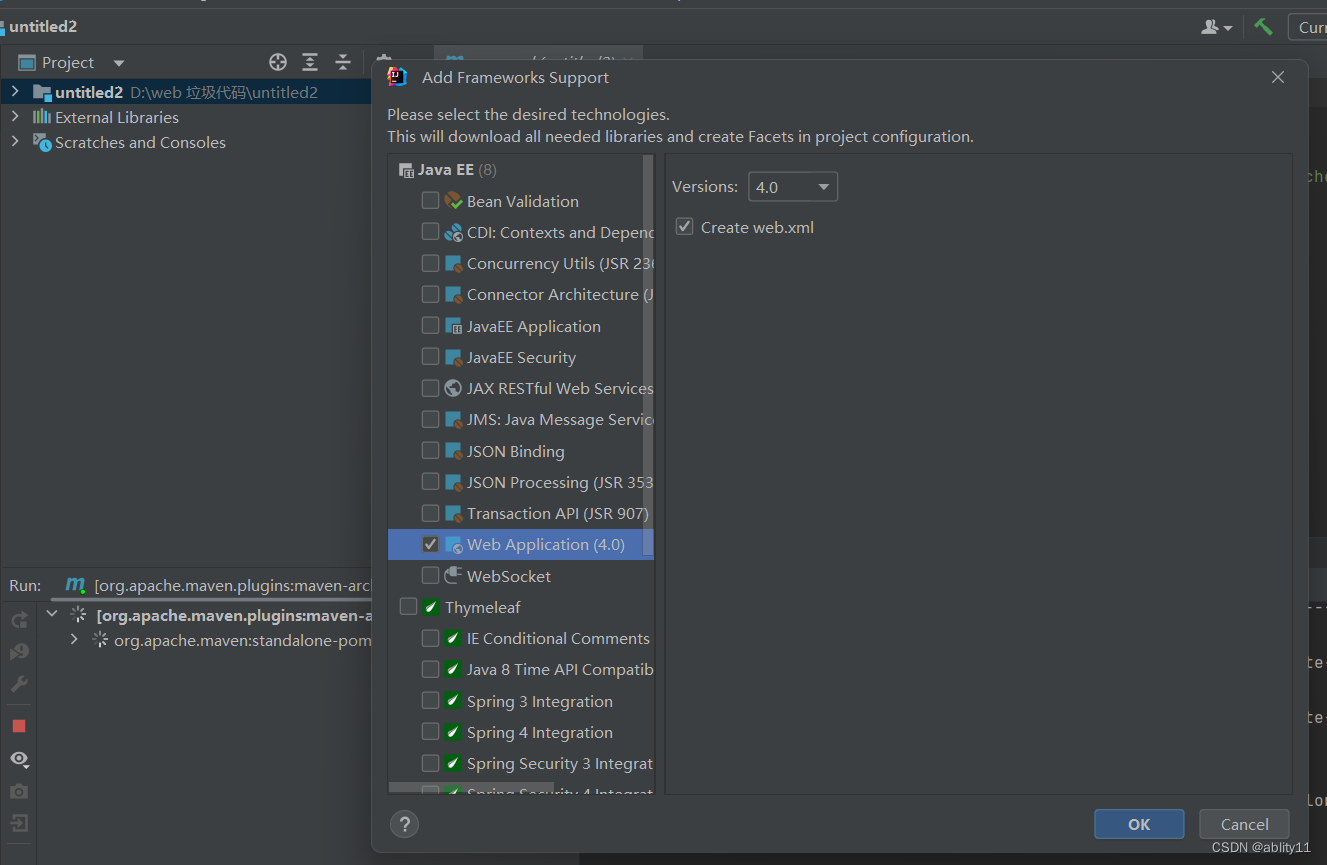1327x865 pixels.
Task: Click untitled2 breadcrumb in navigation bar
Action: [43, 27]
